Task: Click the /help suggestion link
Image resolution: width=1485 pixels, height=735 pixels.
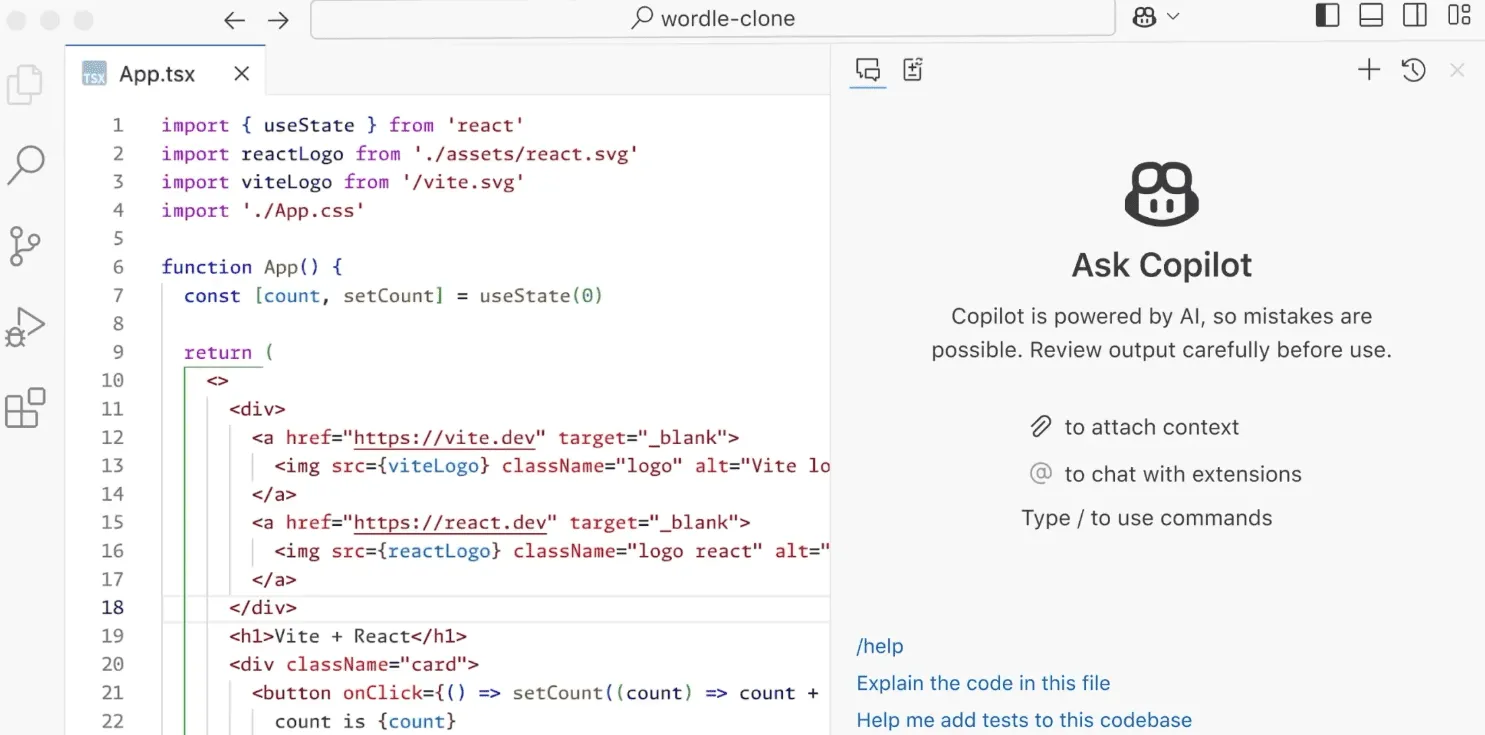Action: click(x=880, y=646)
